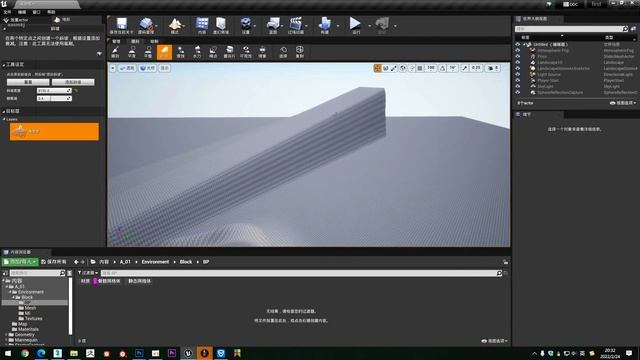Open the Play options dropdown arrow

point(370,26)
